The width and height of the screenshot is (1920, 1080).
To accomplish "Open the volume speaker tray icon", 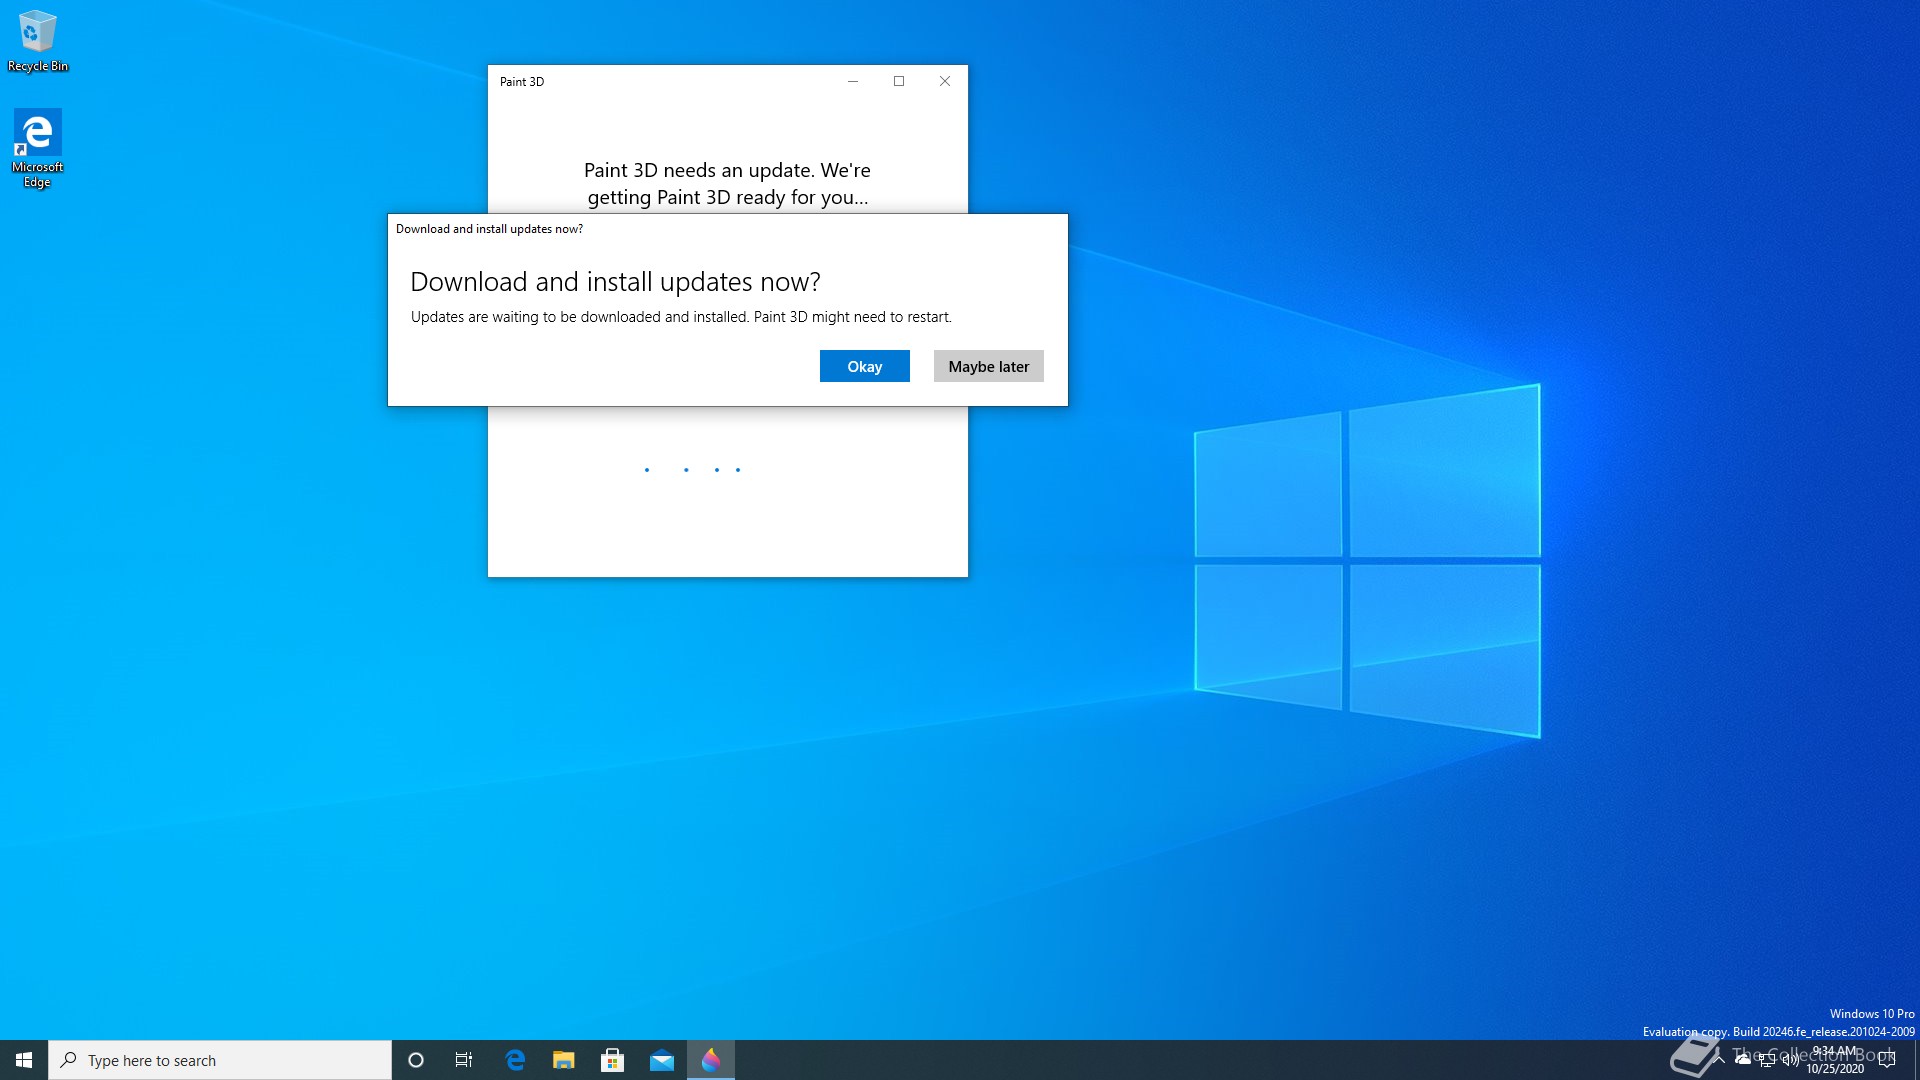I will tap(1791, 1060).
